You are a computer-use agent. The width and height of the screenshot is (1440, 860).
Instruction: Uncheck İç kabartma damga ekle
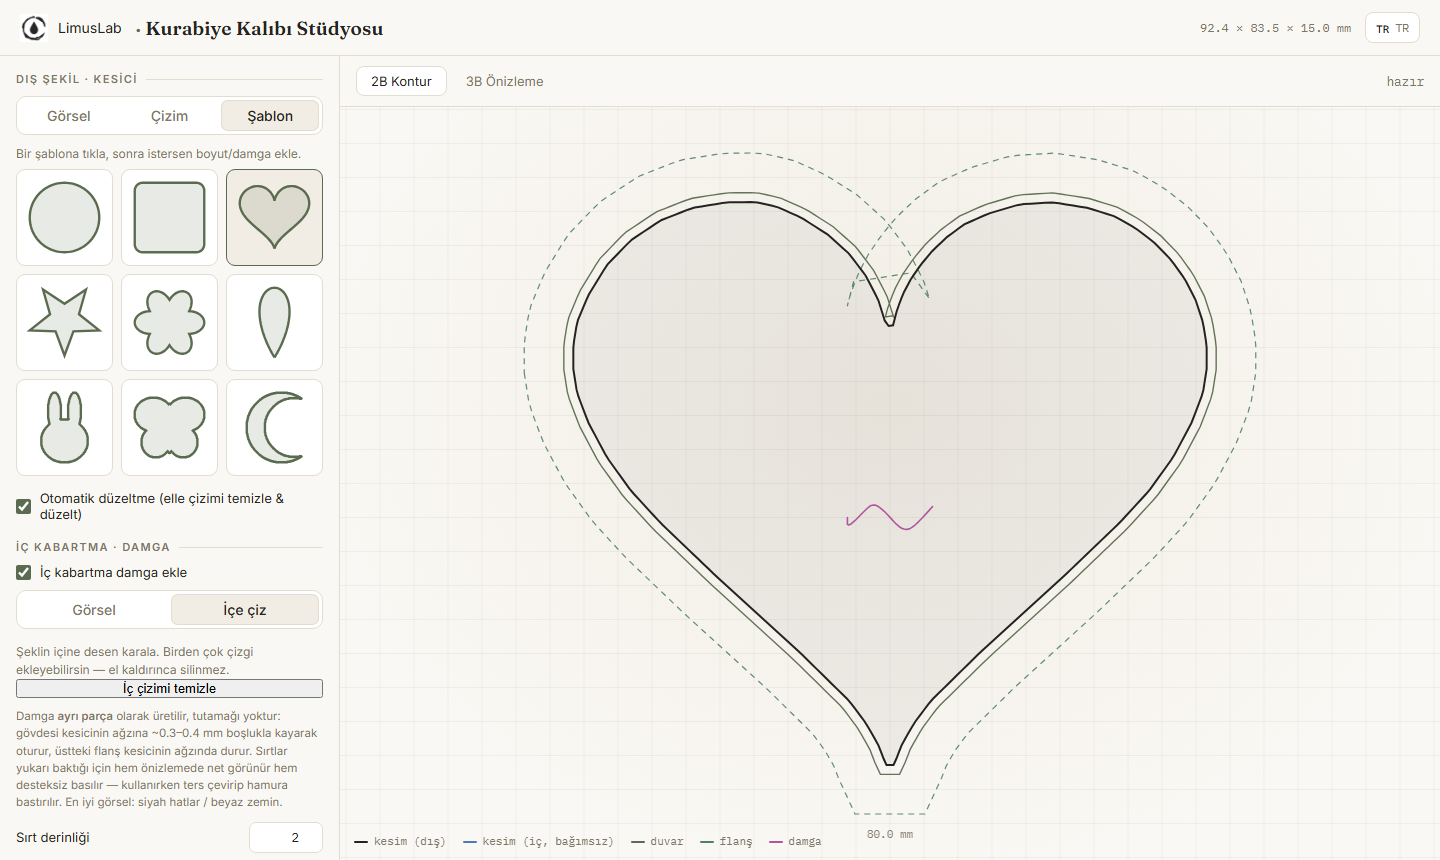pos(24,572)
